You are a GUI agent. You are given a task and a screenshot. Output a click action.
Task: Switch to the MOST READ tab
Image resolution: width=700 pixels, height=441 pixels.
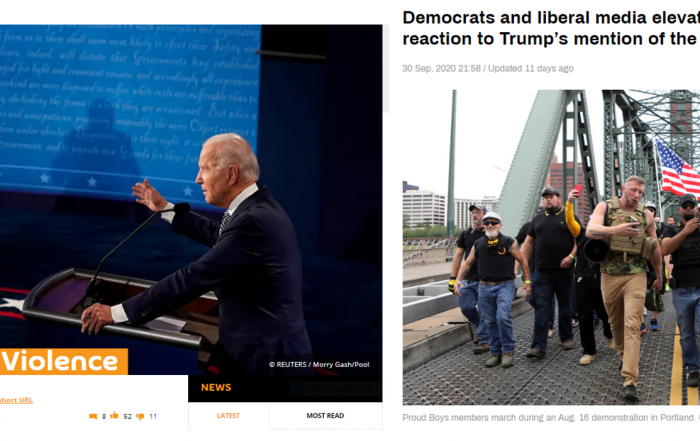(x=325, y=416)
